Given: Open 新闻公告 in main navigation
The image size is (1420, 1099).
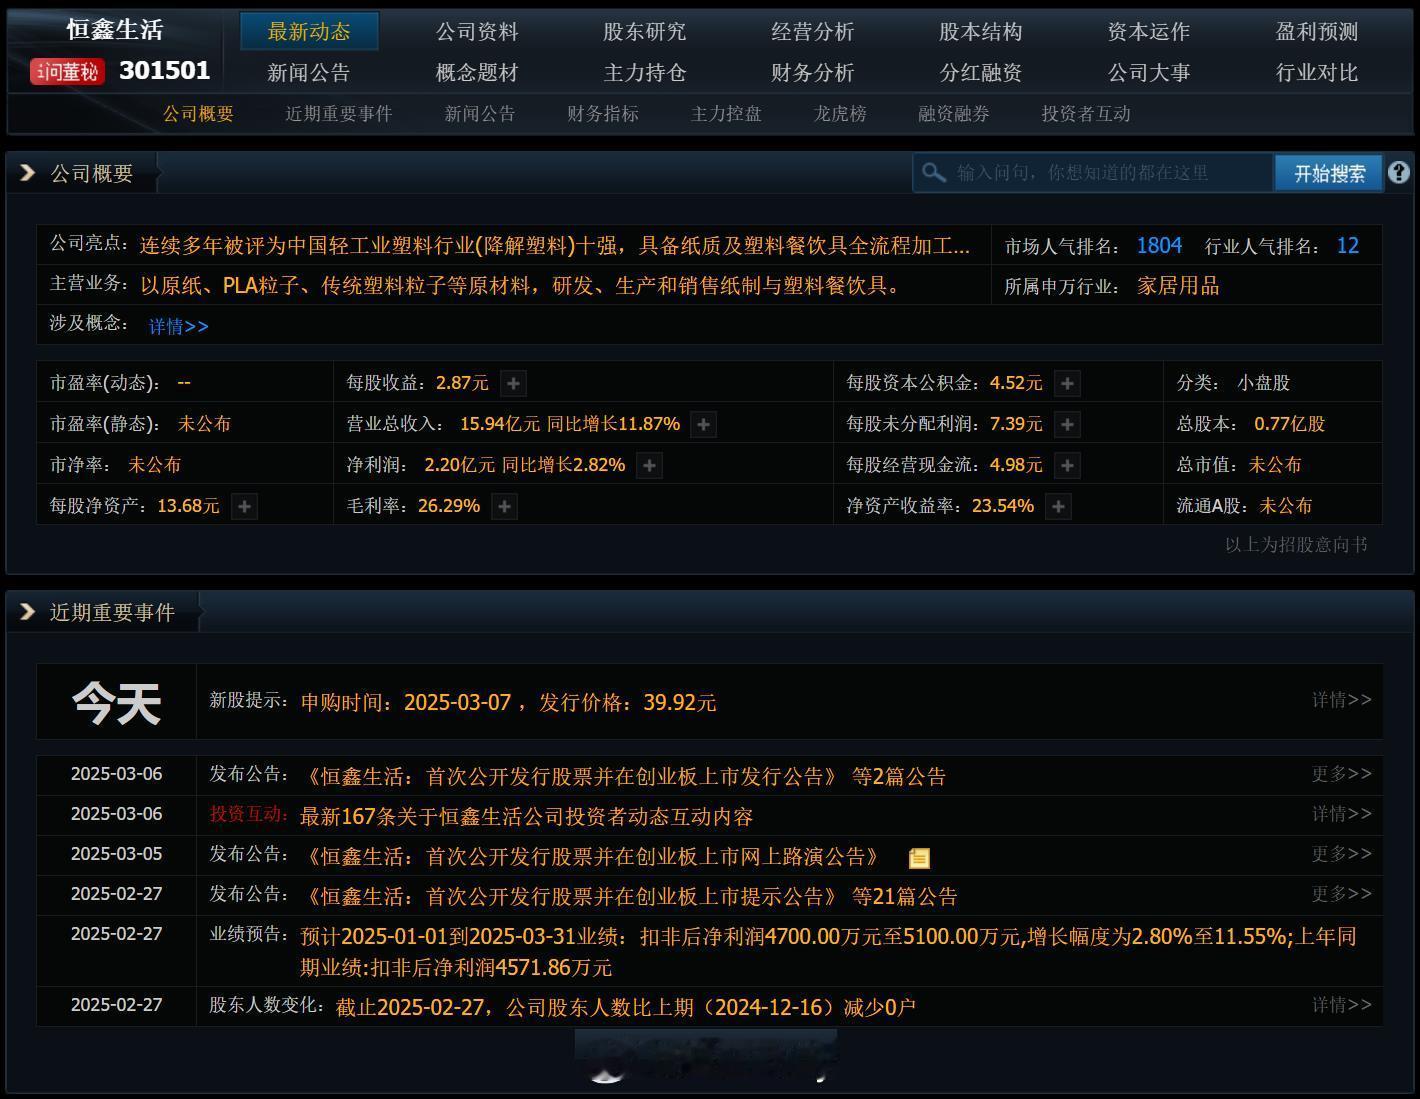Looking at the screenshot, I should (309, 73).
